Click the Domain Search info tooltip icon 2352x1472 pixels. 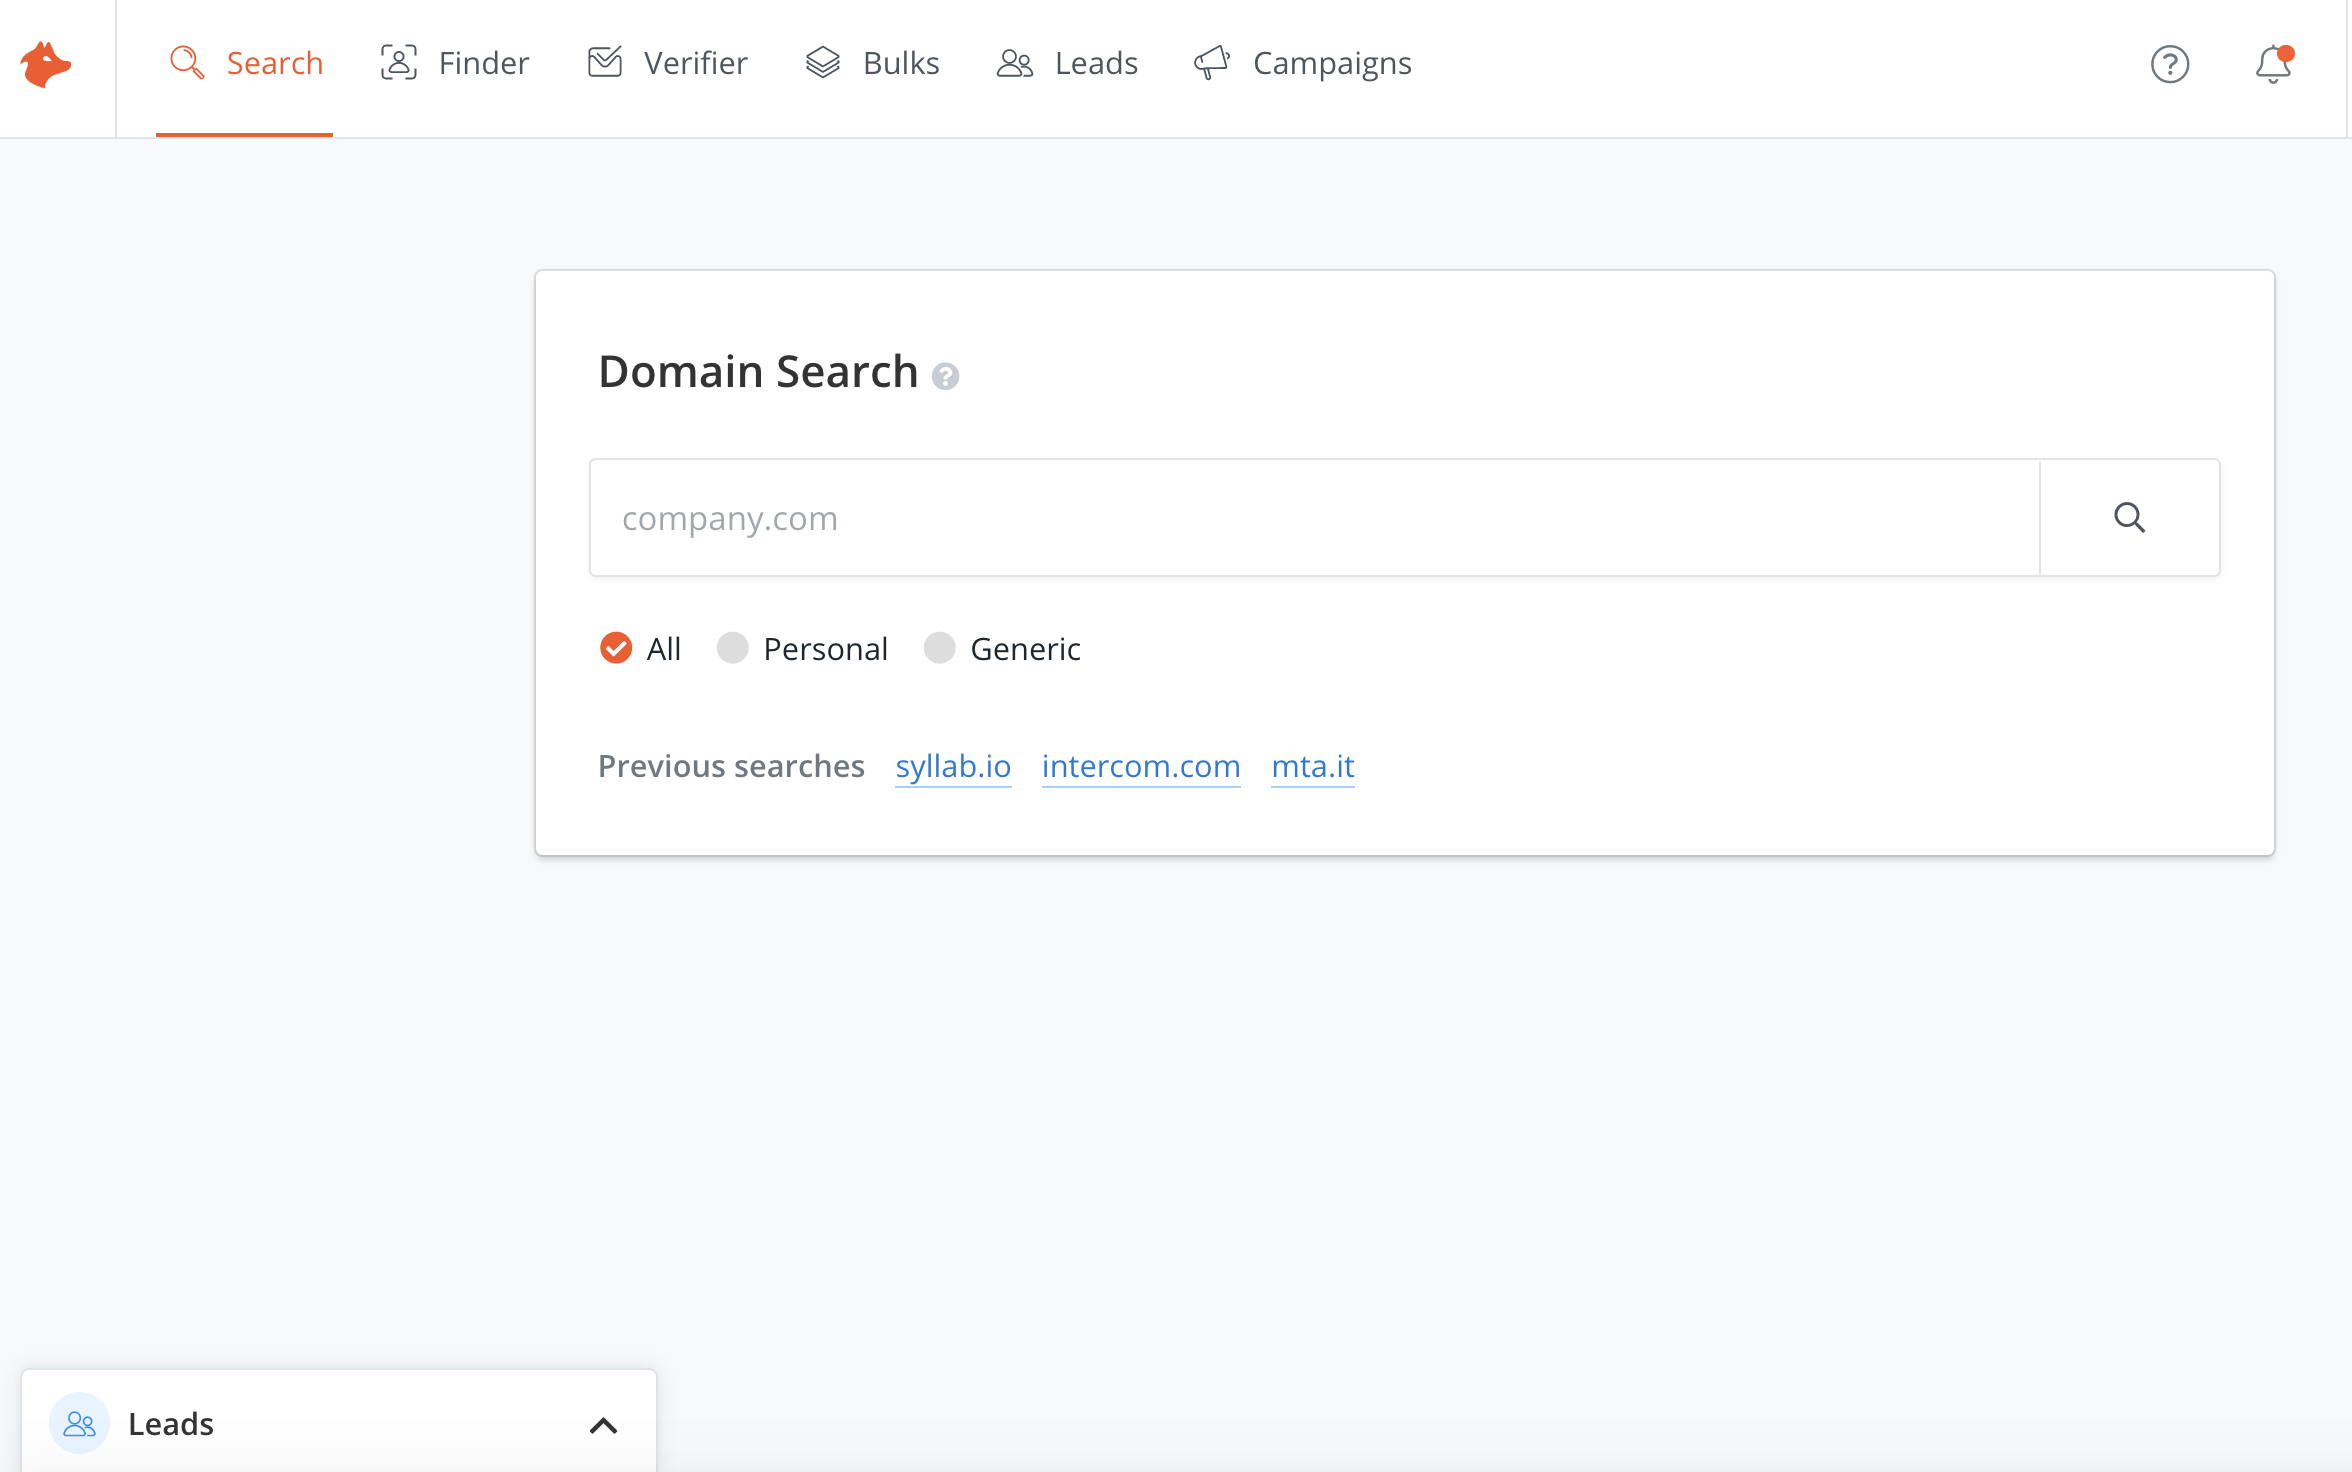point(945,377)
